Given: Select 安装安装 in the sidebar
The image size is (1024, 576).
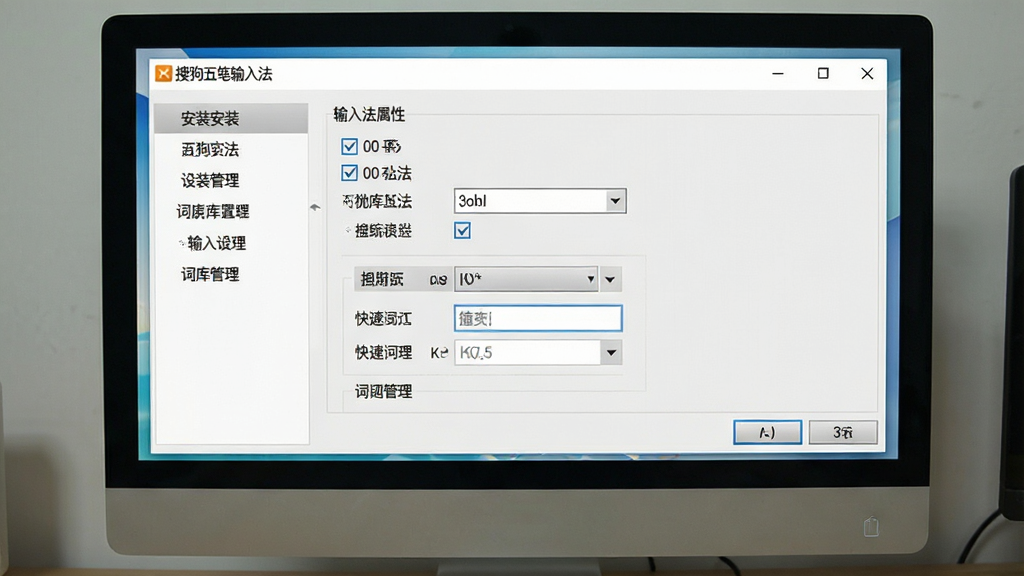Looking at the screenshot, I should click(231, 119).
